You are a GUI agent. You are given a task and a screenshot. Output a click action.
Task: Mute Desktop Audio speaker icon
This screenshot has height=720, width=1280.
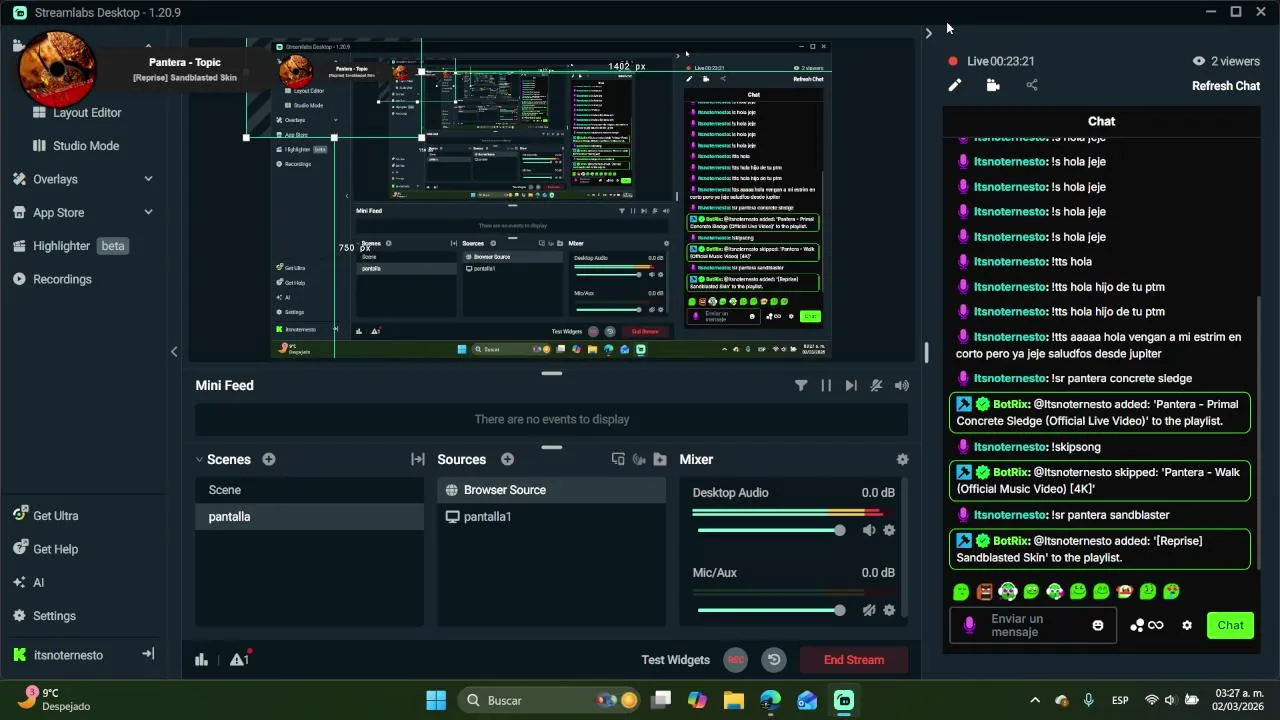point(869,530)
